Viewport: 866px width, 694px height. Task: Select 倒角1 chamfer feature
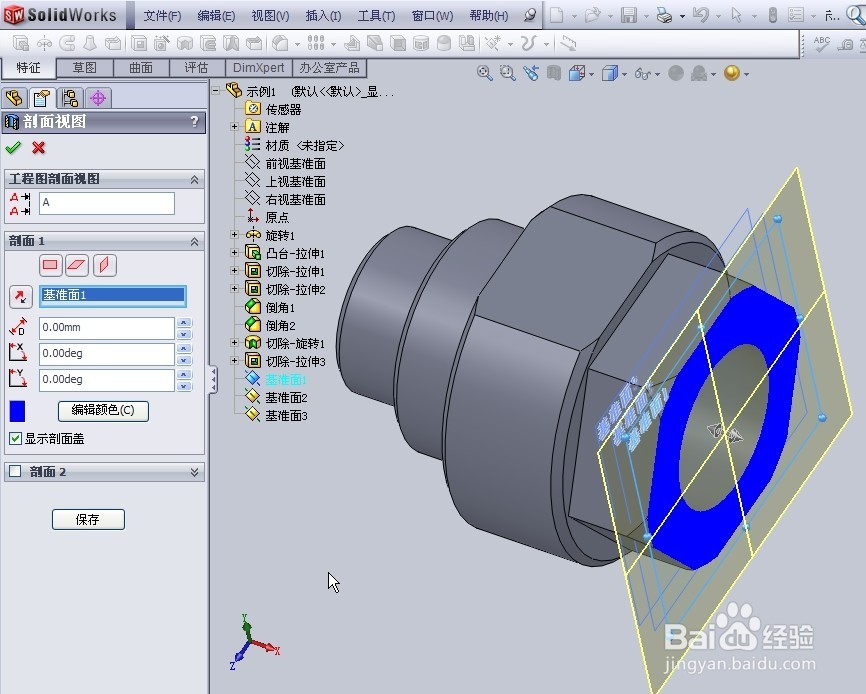pyautogui.click(x=280, y=308)
